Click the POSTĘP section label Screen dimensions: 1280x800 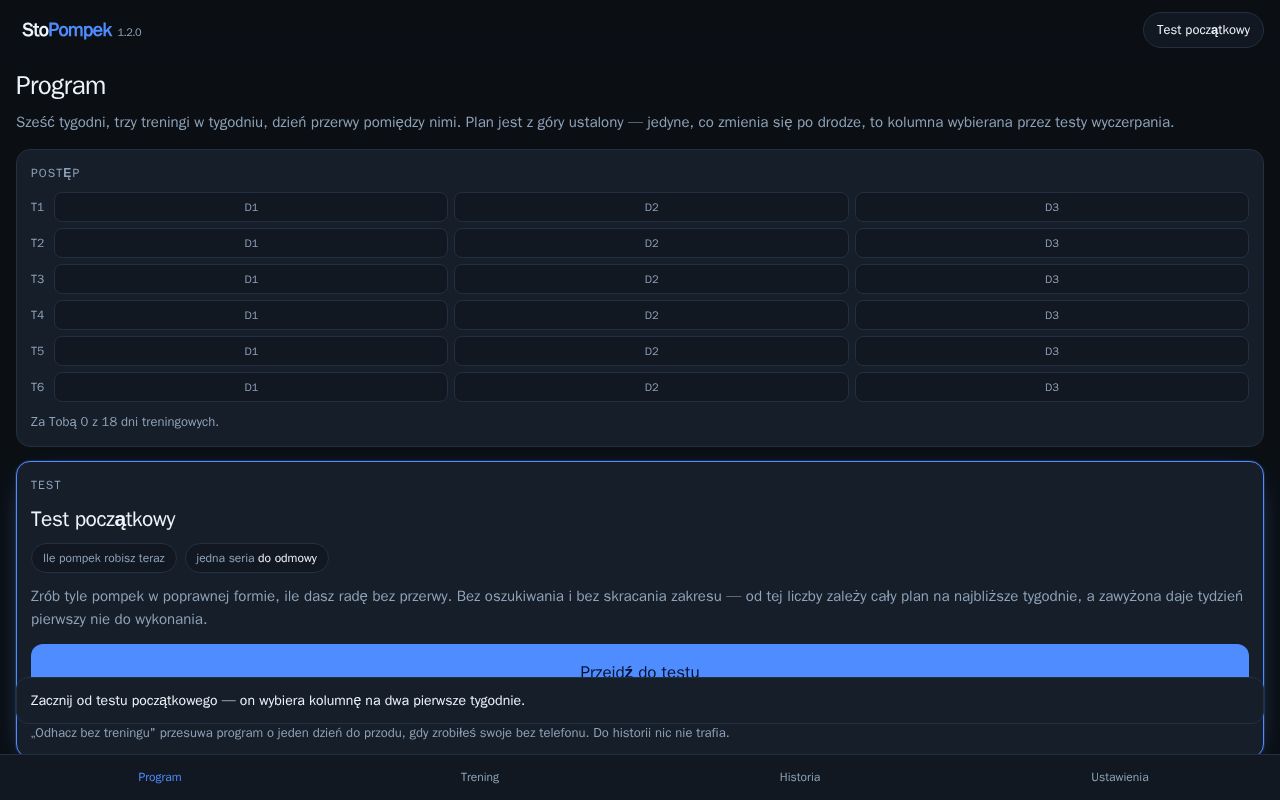(55, 173)
